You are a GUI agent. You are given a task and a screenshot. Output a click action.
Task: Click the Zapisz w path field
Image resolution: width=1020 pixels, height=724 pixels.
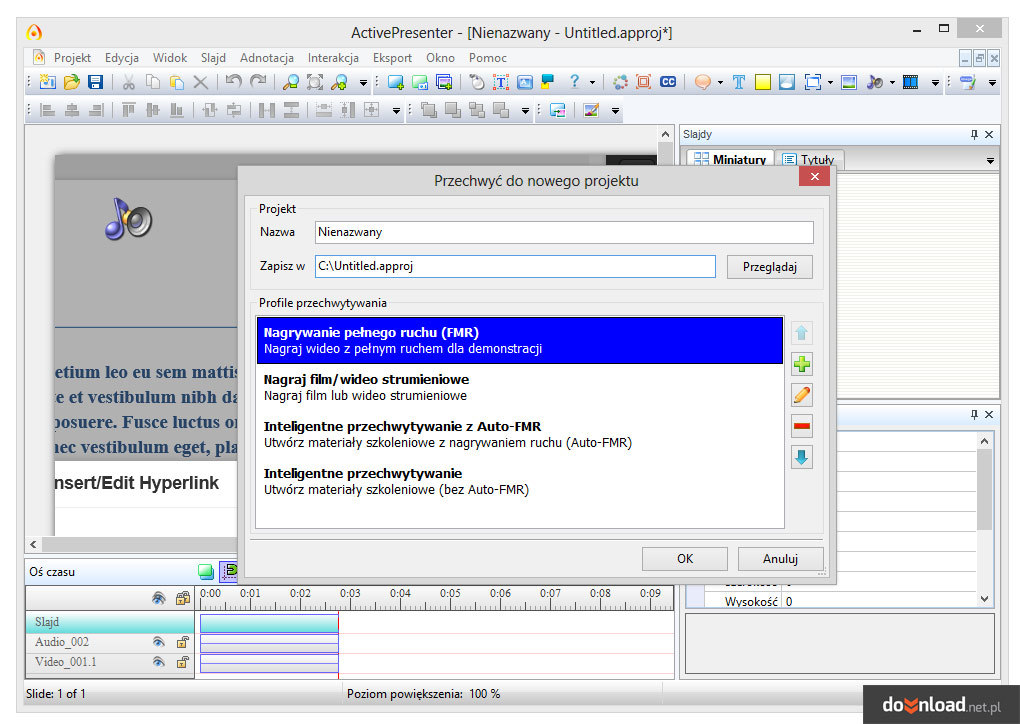[515, 266]
